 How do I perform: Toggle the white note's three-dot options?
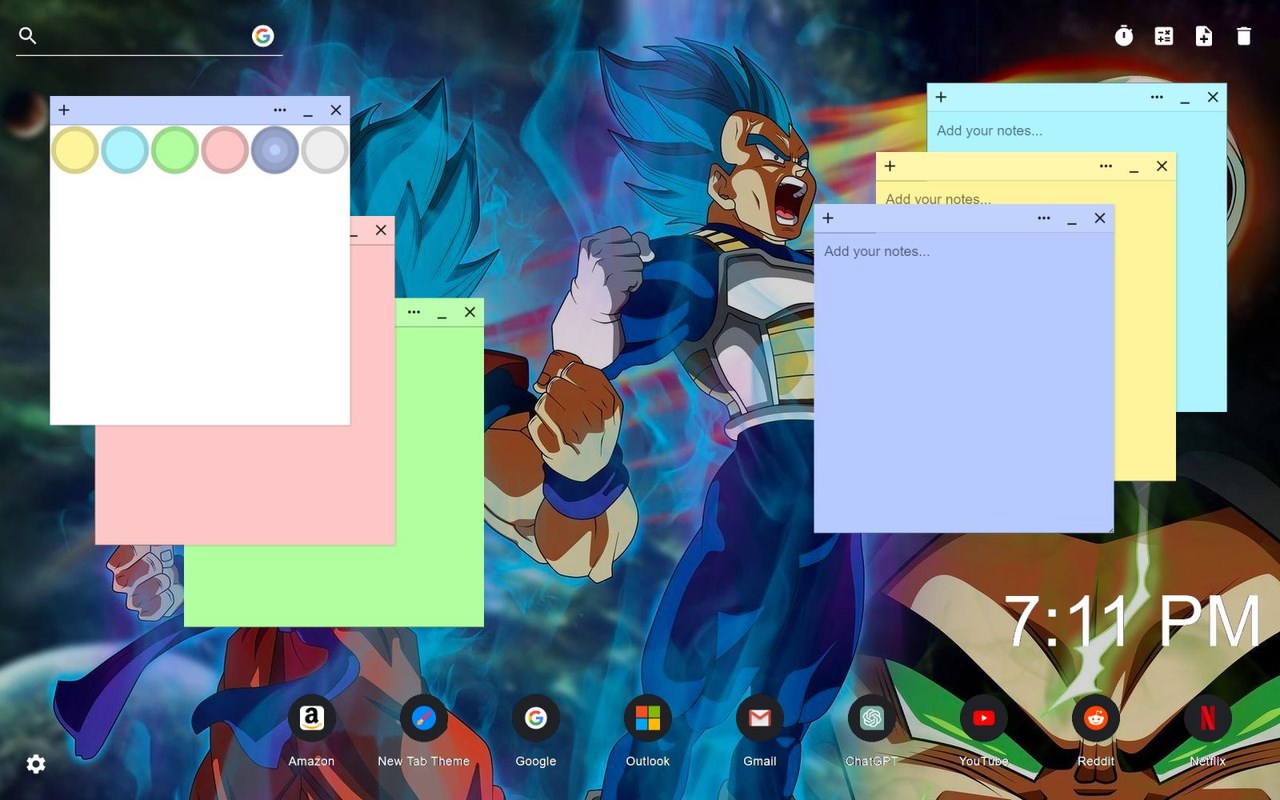click(280, 110)
